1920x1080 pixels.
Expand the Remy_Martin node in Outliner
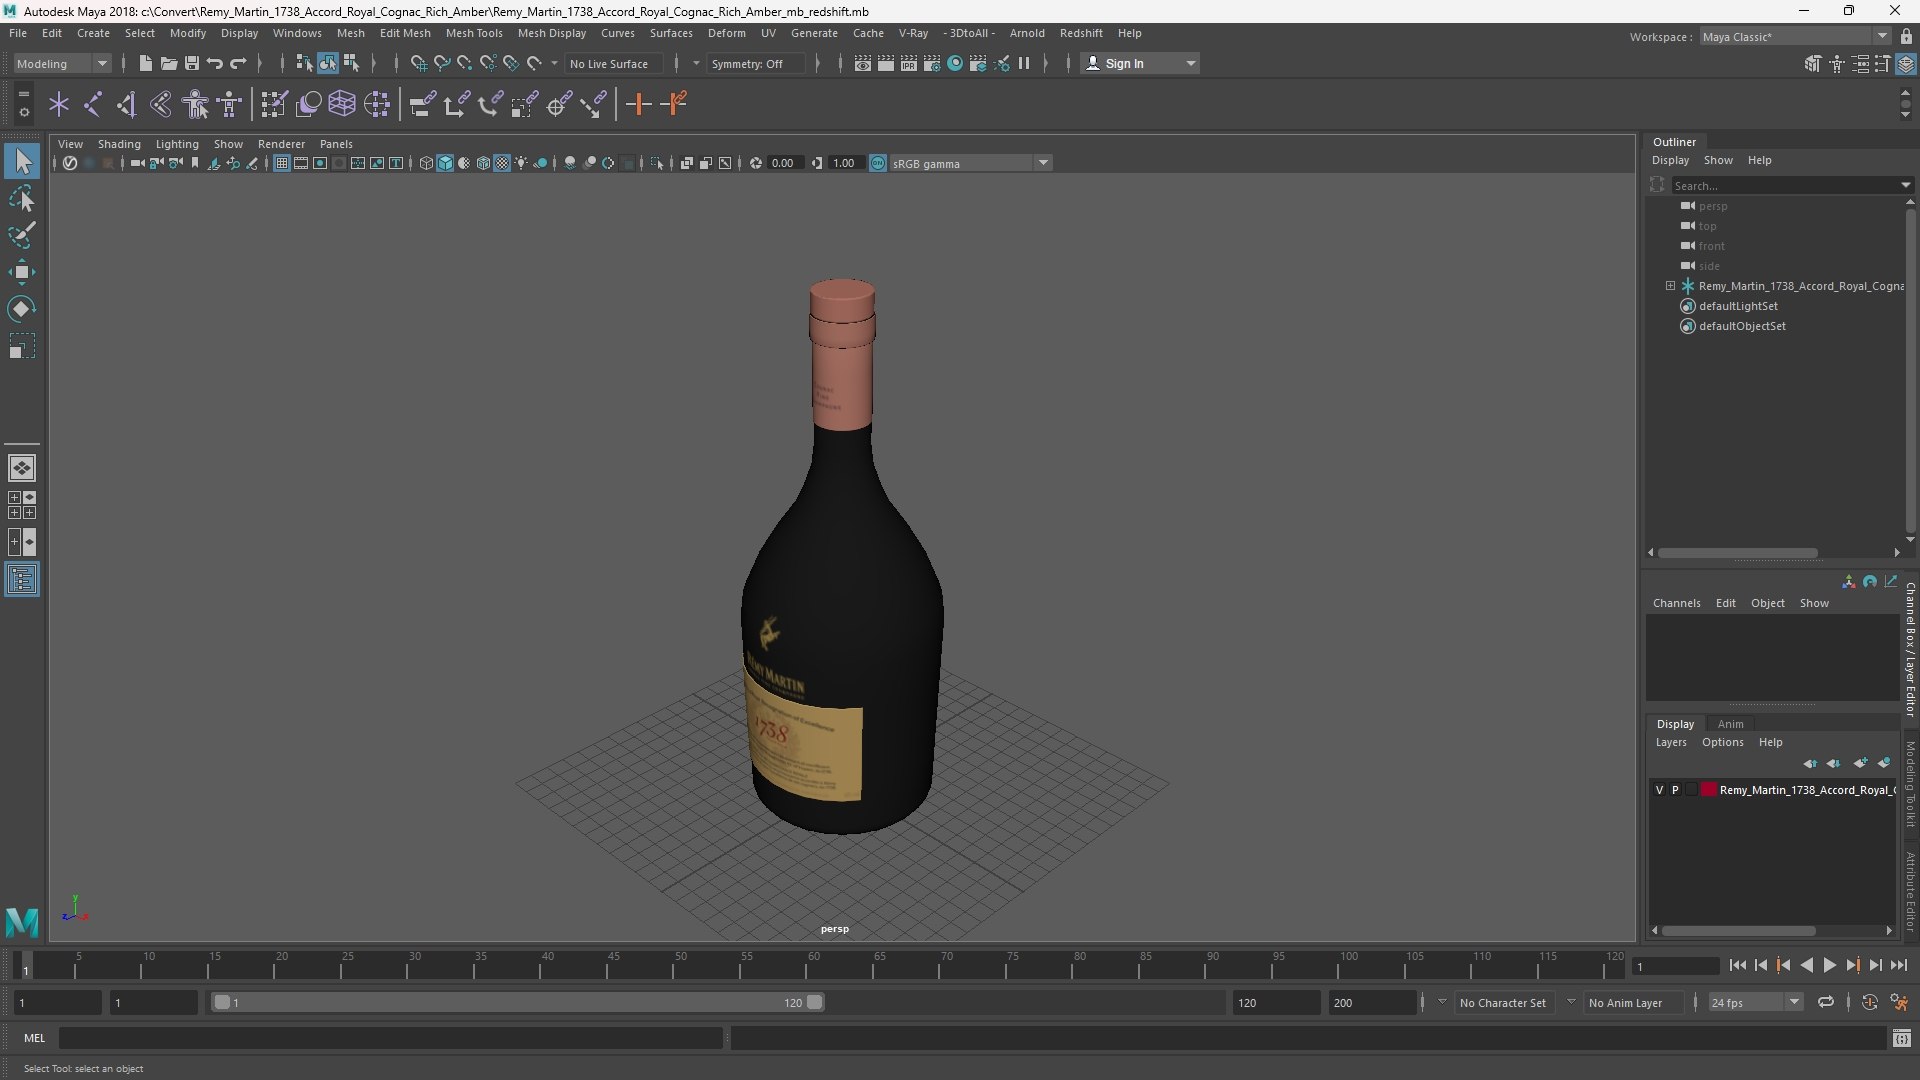coord(1670,286)
